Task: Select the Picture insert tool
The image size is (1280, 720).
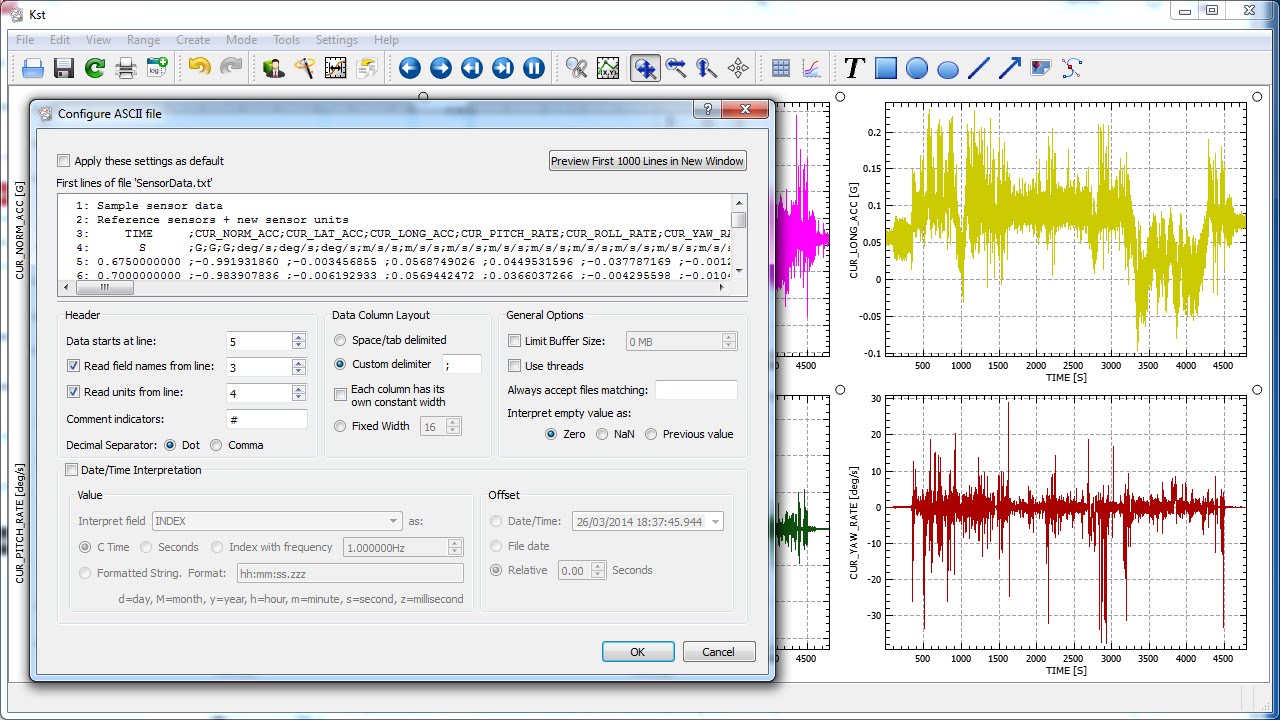Action: point(1040,68)
